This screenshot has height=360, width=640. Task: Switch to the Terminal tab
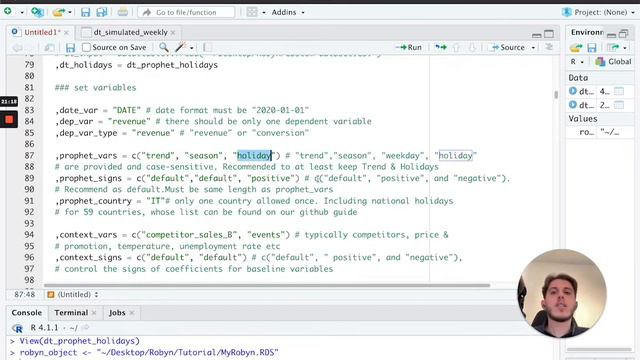click(71, 313)
